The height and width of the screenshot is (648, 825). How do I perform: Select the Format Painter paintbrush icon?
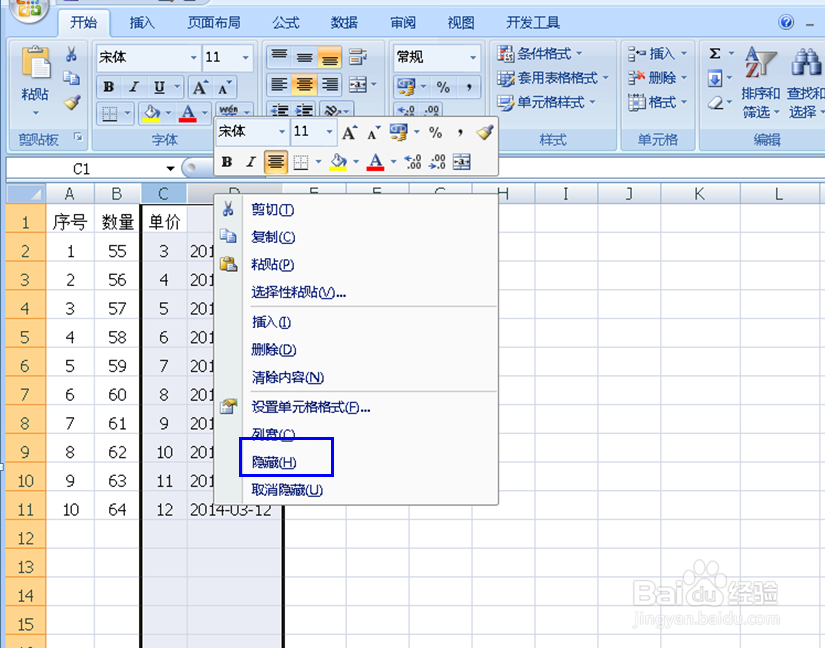pos(72,102)
